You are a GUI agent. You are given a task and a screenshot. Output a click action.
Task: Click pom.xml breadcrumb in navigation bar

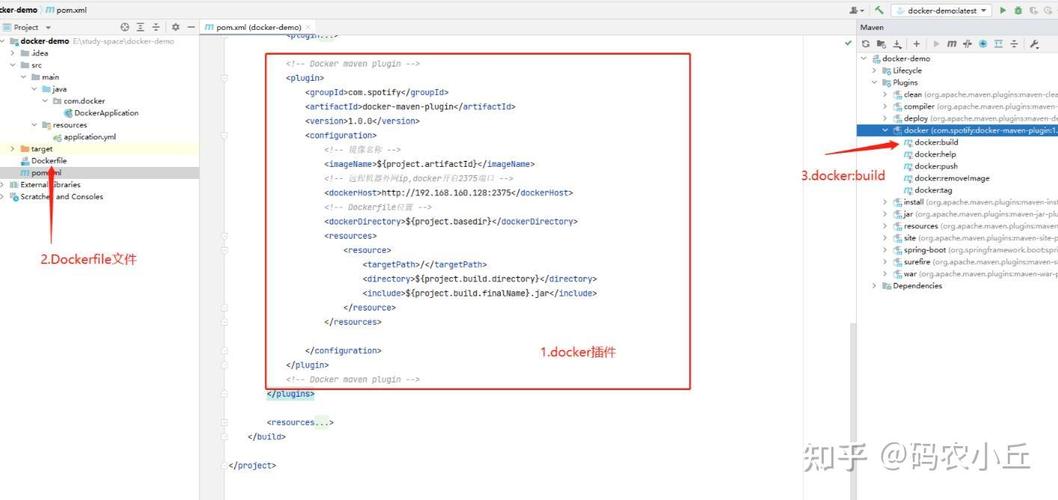point(66,10)
